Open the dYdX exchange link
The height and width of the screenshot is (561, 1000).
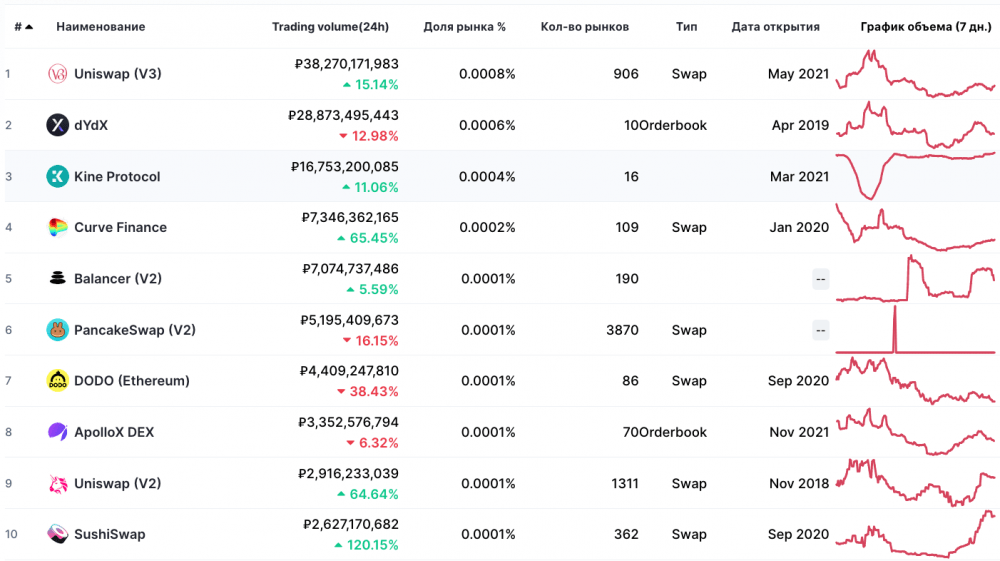[91, 126]
